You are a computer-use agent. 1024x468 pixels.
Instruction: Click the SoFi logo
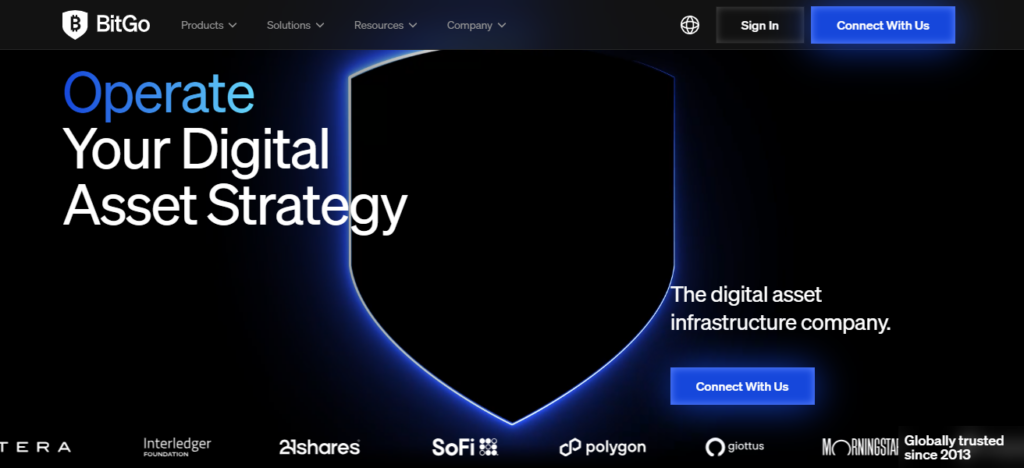[465, 447]
